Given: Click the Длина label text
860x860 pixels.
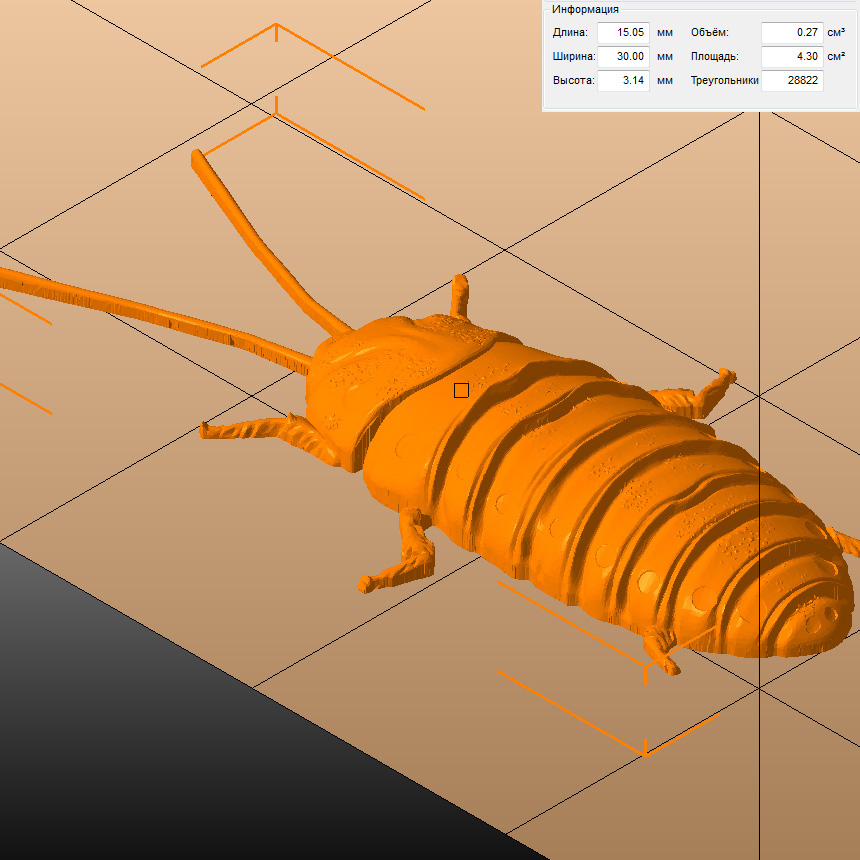Looking at the screenshot, I should point(570,33).
